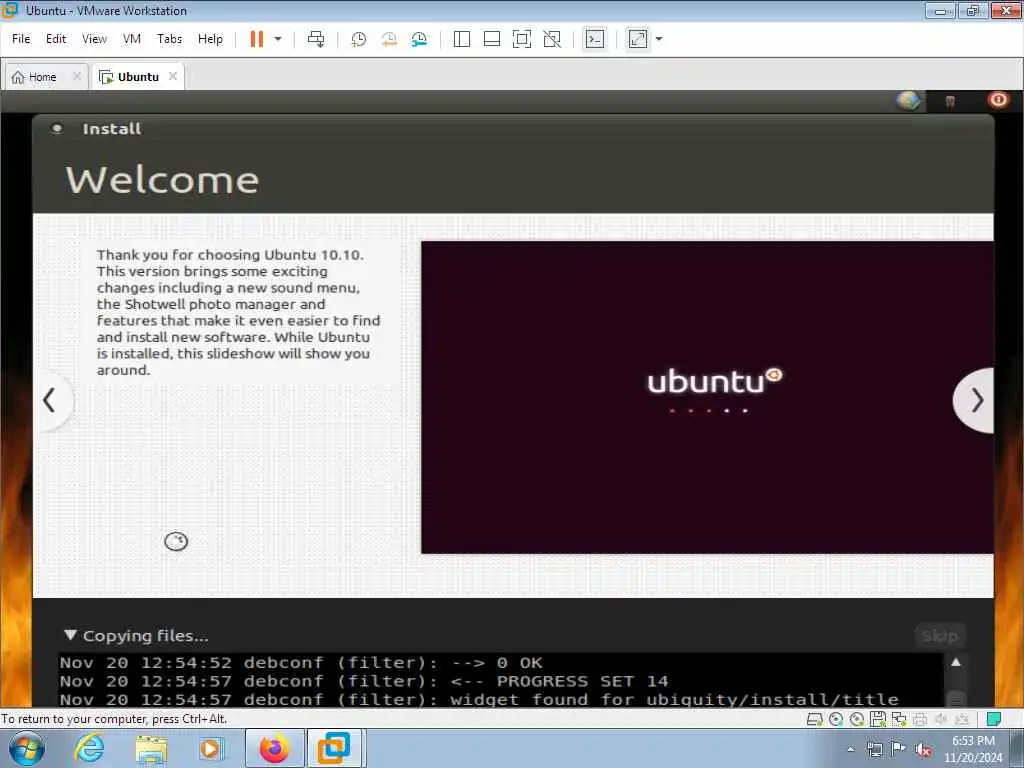This screenshot has width=1024, height=768.
Task: Open the Help menu
Action: tap(210, 39)
